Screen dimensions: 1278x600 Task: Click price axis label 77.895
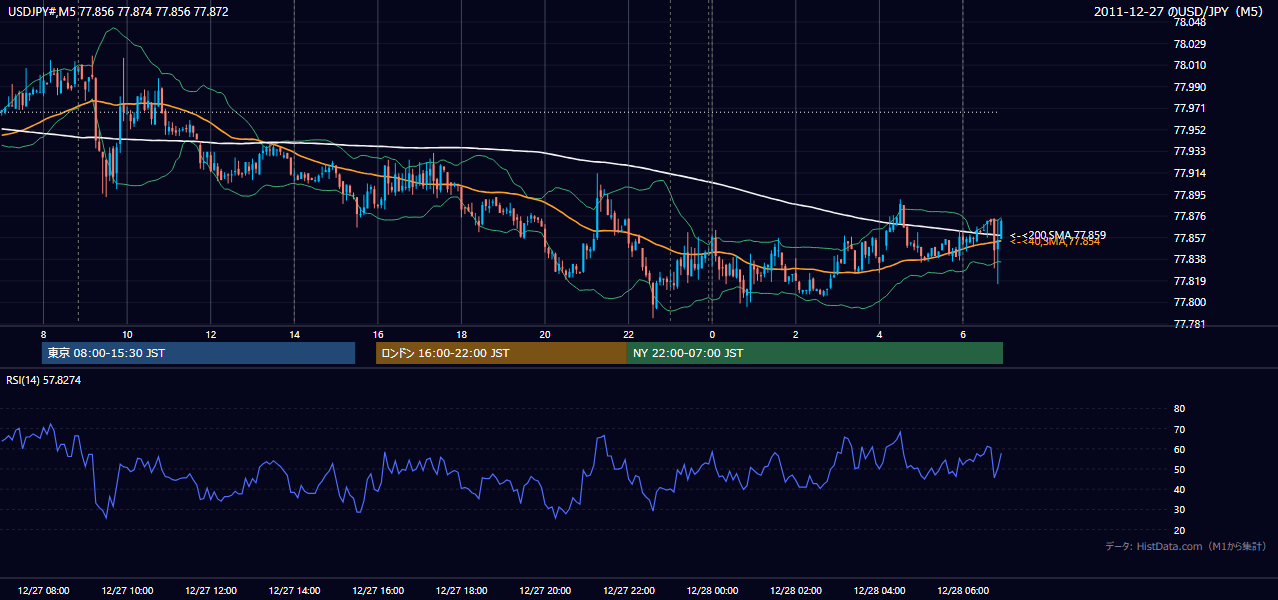(1190, 195)
